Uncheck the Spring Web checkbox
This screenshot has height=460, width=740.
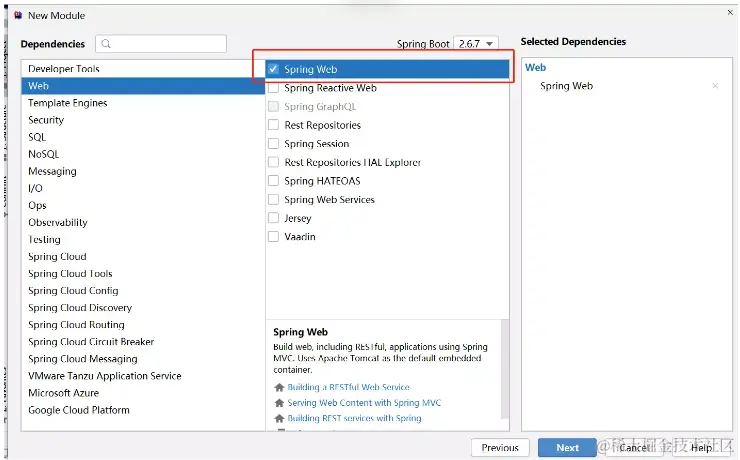pos(273,69)
